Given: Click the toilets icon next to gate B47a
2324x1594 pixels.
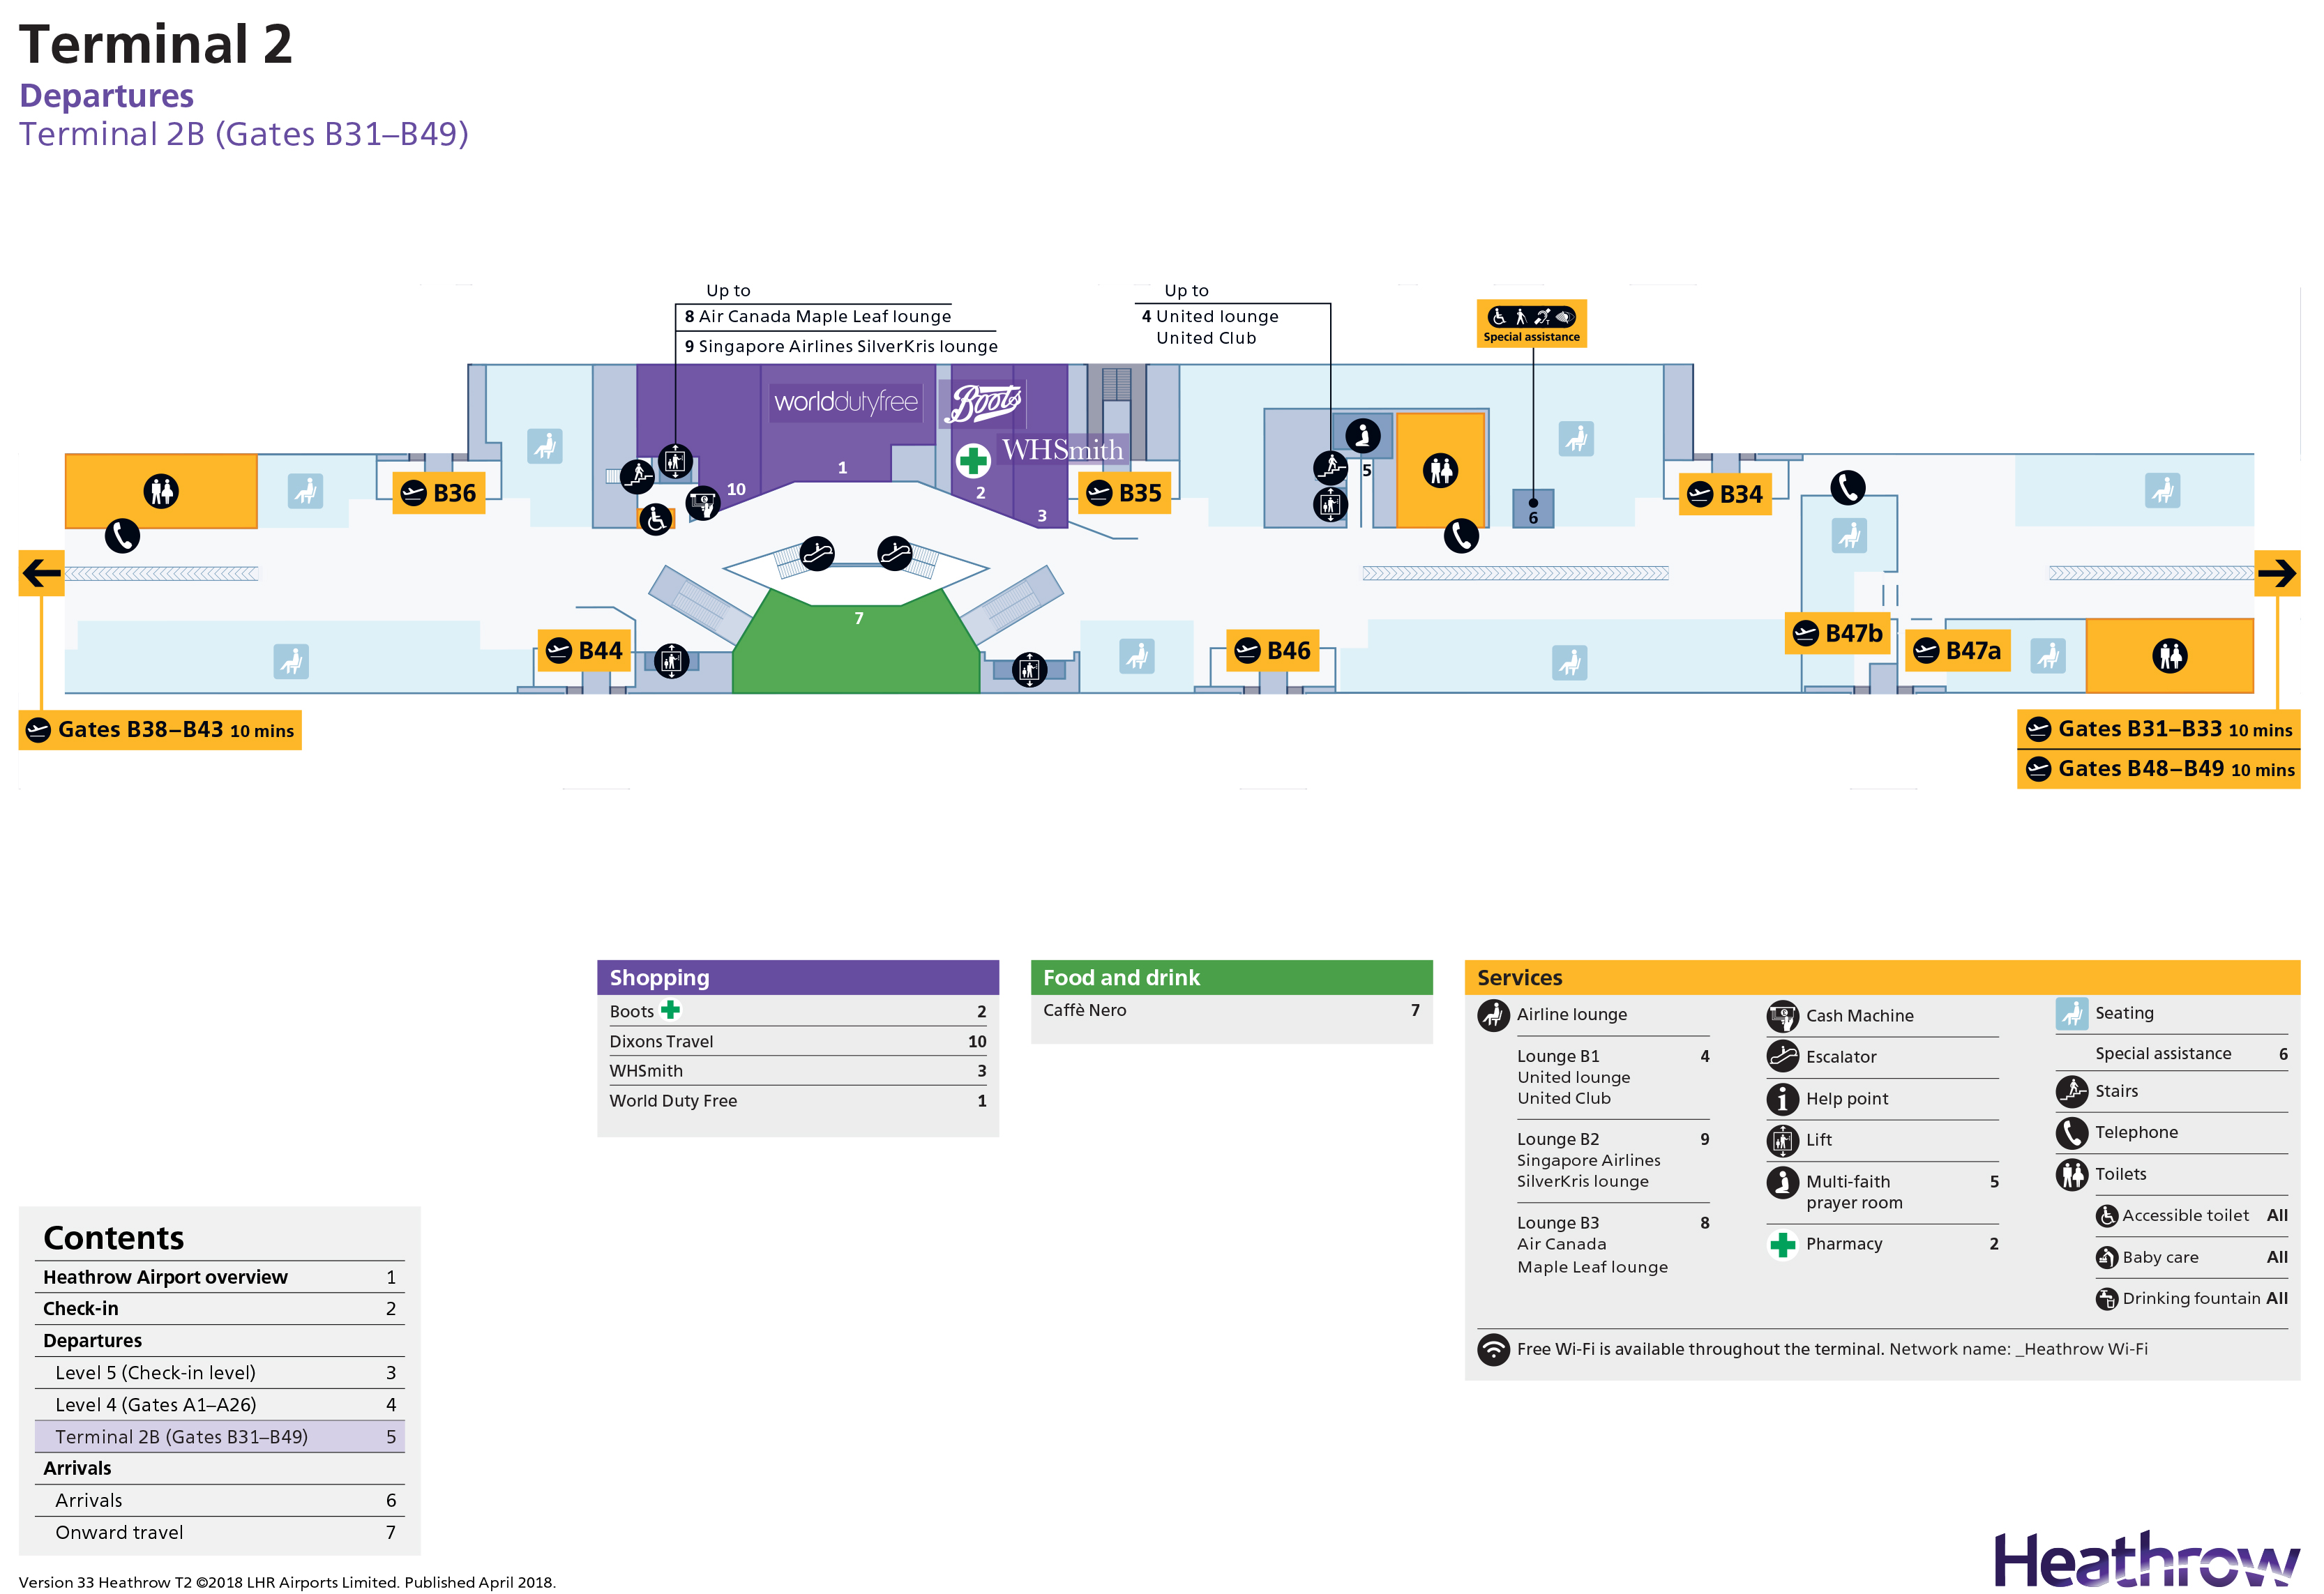Looking at the screenshot, I should [x=2169, y=656].
